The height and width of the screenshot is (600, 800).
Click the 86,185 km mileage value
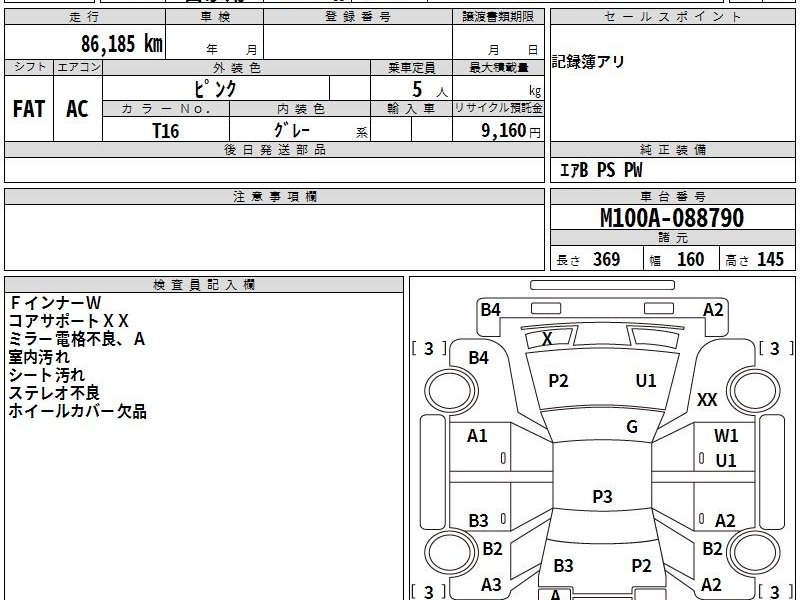121,43
